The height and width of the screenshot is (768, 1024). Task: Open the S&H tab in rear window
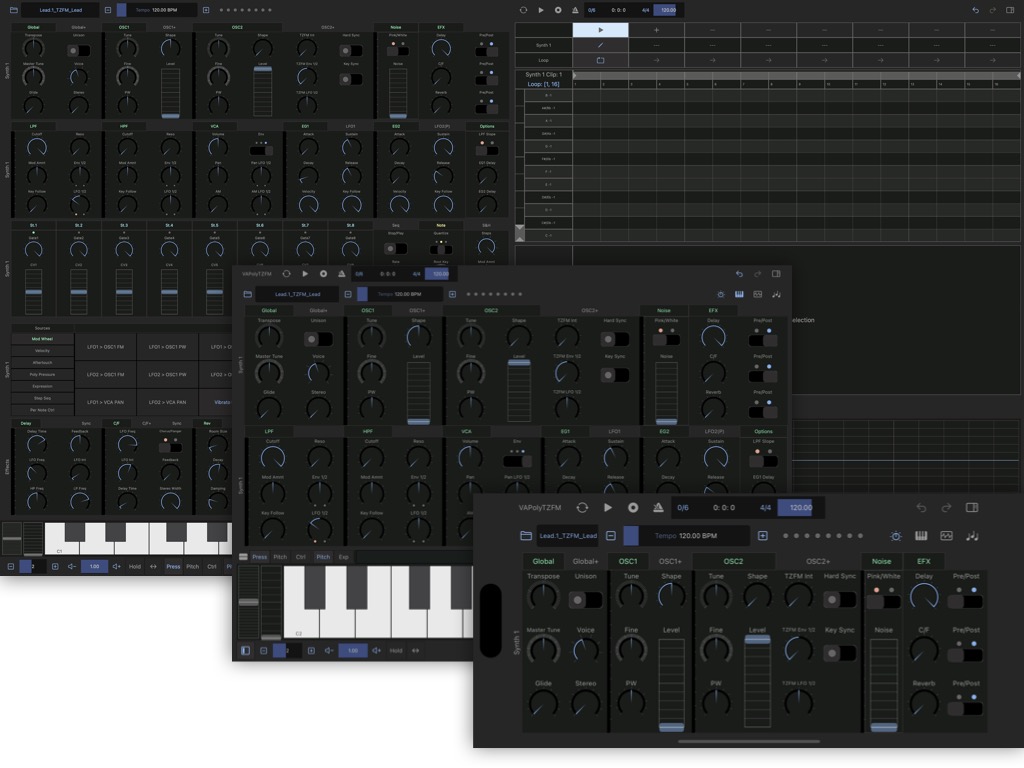(487, 225)
